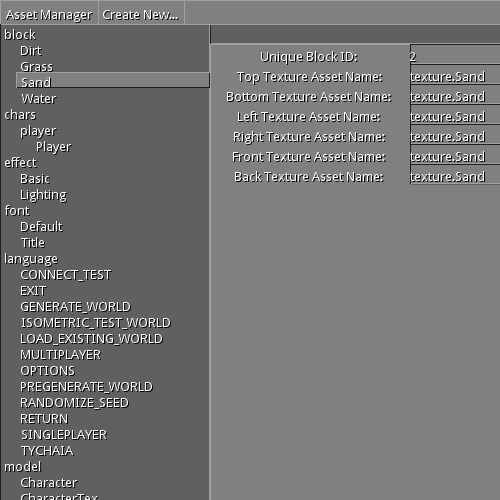The height and width of the screenshot is (500, 500).
Task: Open the Asset Manager menu
Action: pos(49,15)
